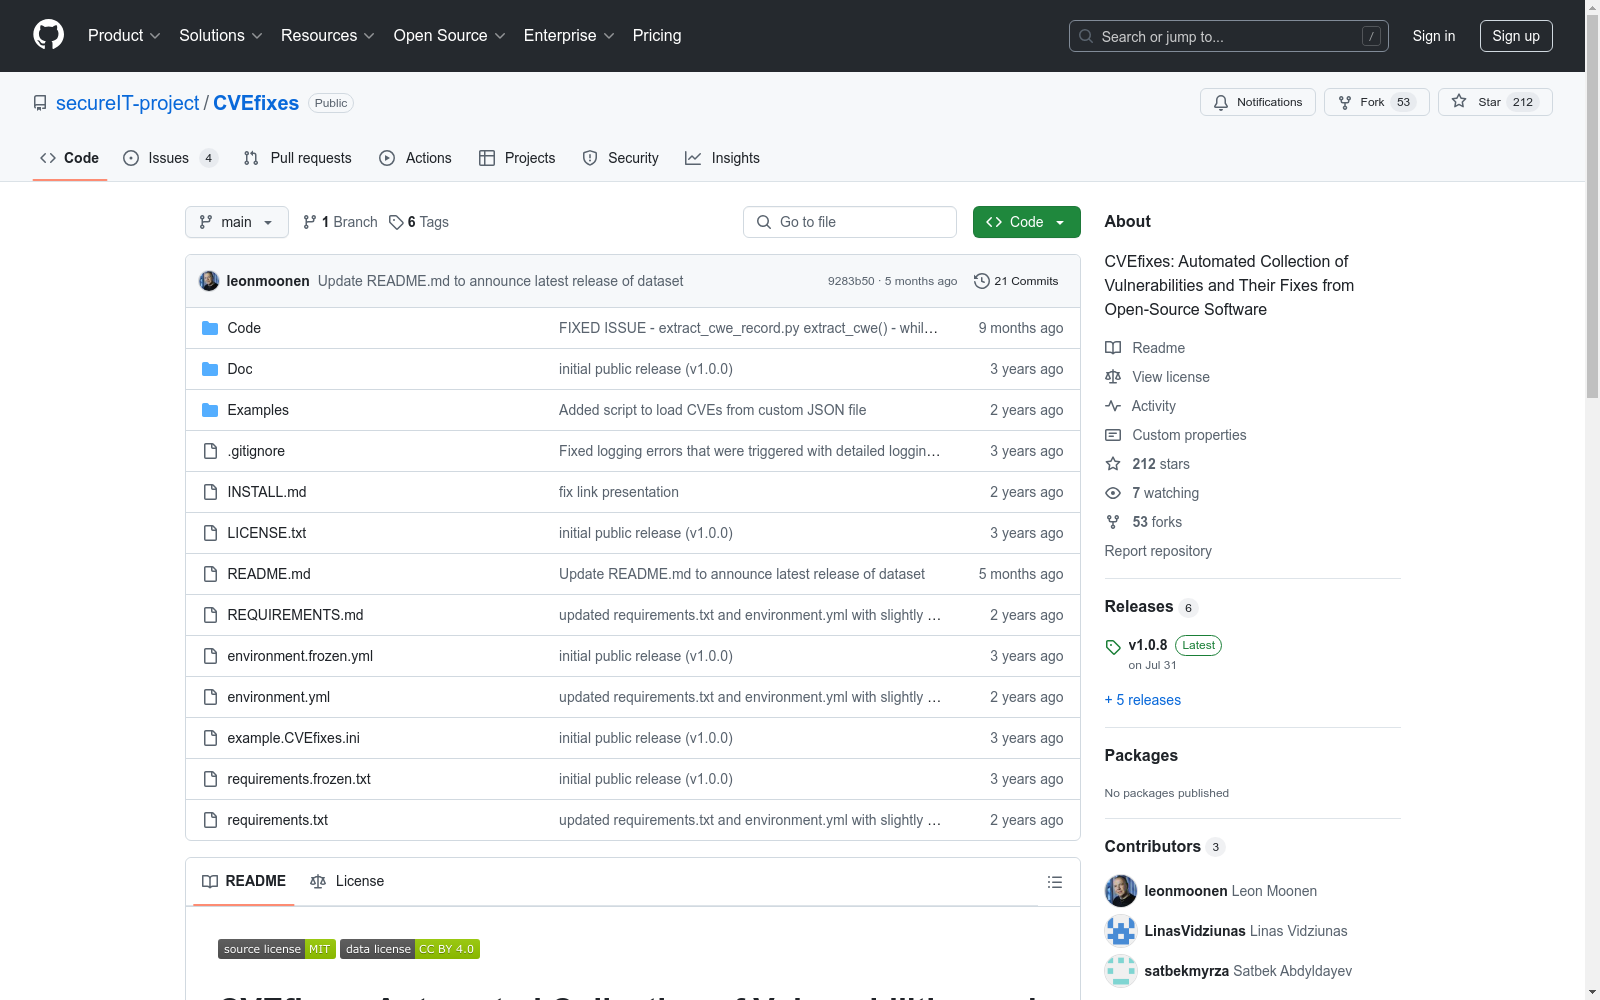Viewport: 1600px width, 1000px height.
Task: Open the main branch dropdown
Action: [237, 222]
